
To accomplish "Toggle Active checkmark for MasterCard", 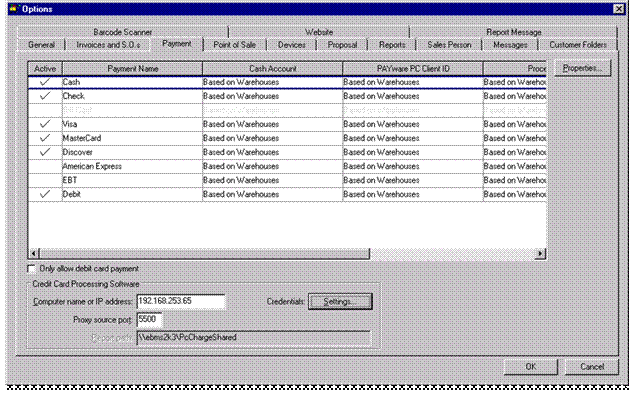I will coord(45,138).
